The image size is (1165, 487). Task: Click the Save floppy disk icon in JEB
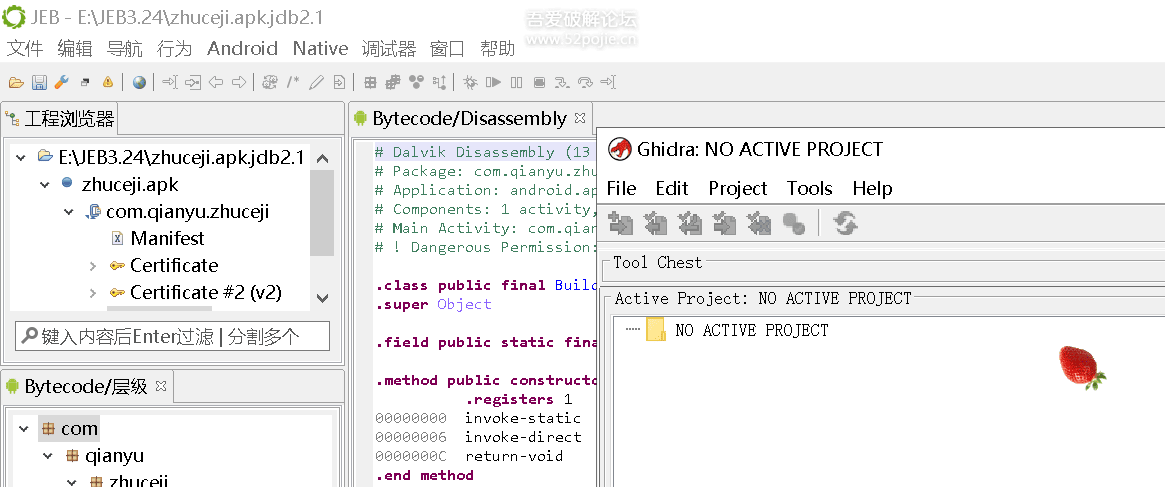coord(39,83)
